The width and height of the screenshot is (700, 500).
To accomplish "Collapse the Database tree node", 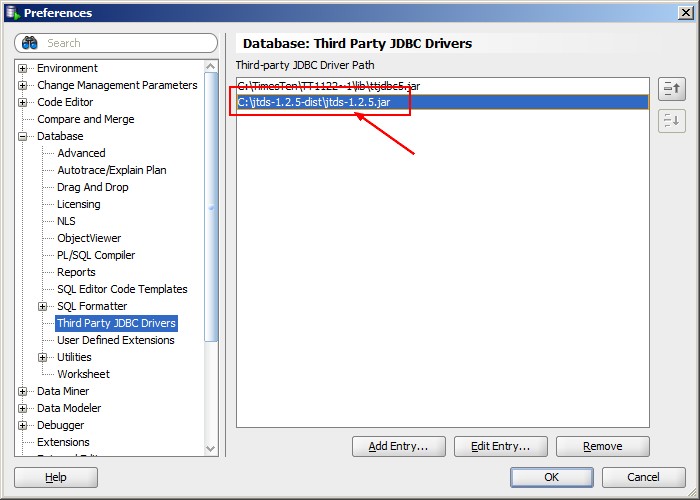I will [x=23, y=136].
